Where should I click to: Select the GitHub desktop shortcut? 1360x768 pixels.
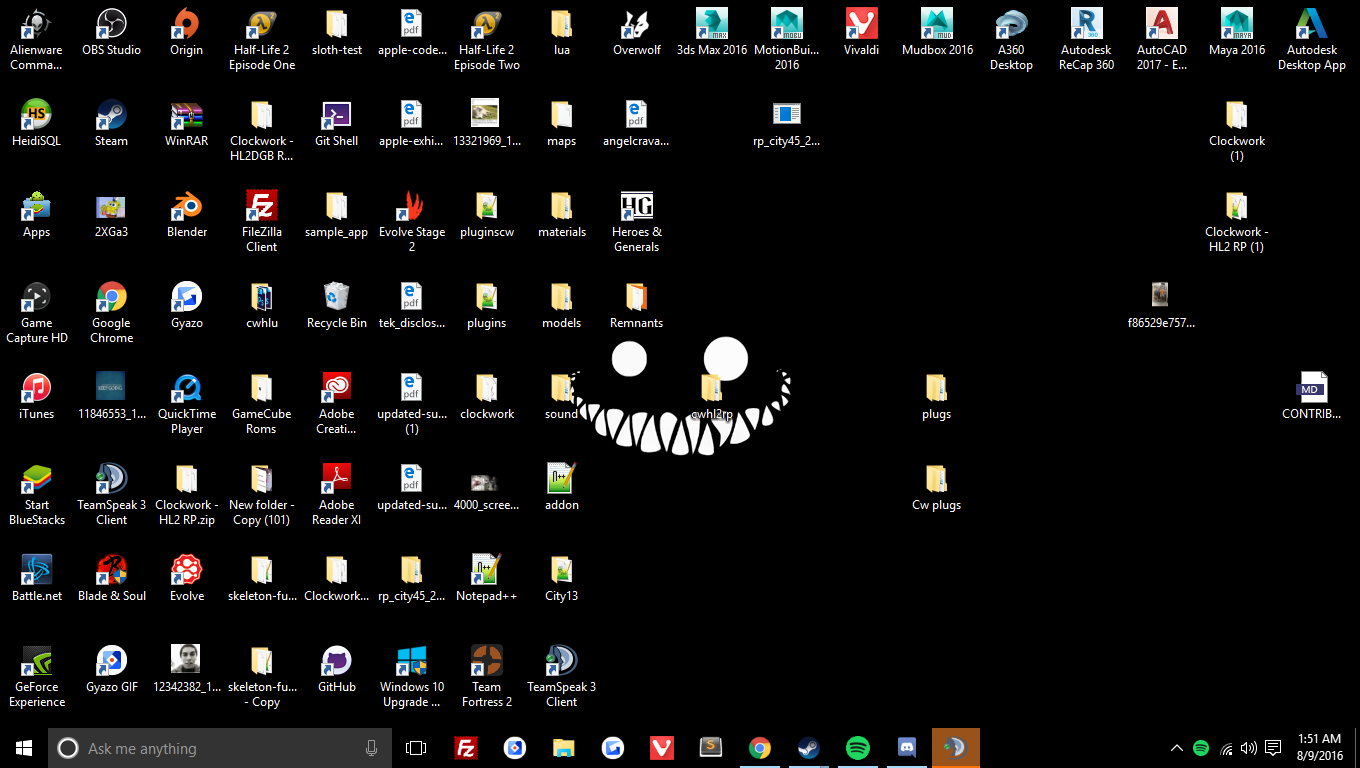336,669
